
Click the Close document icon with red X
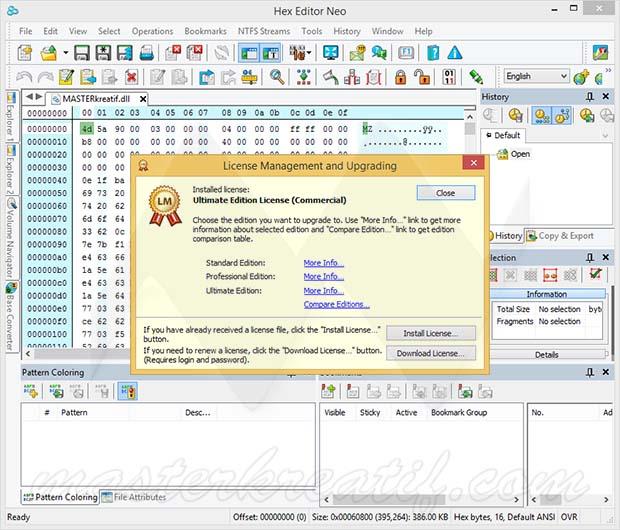click(x=173, y=53)
